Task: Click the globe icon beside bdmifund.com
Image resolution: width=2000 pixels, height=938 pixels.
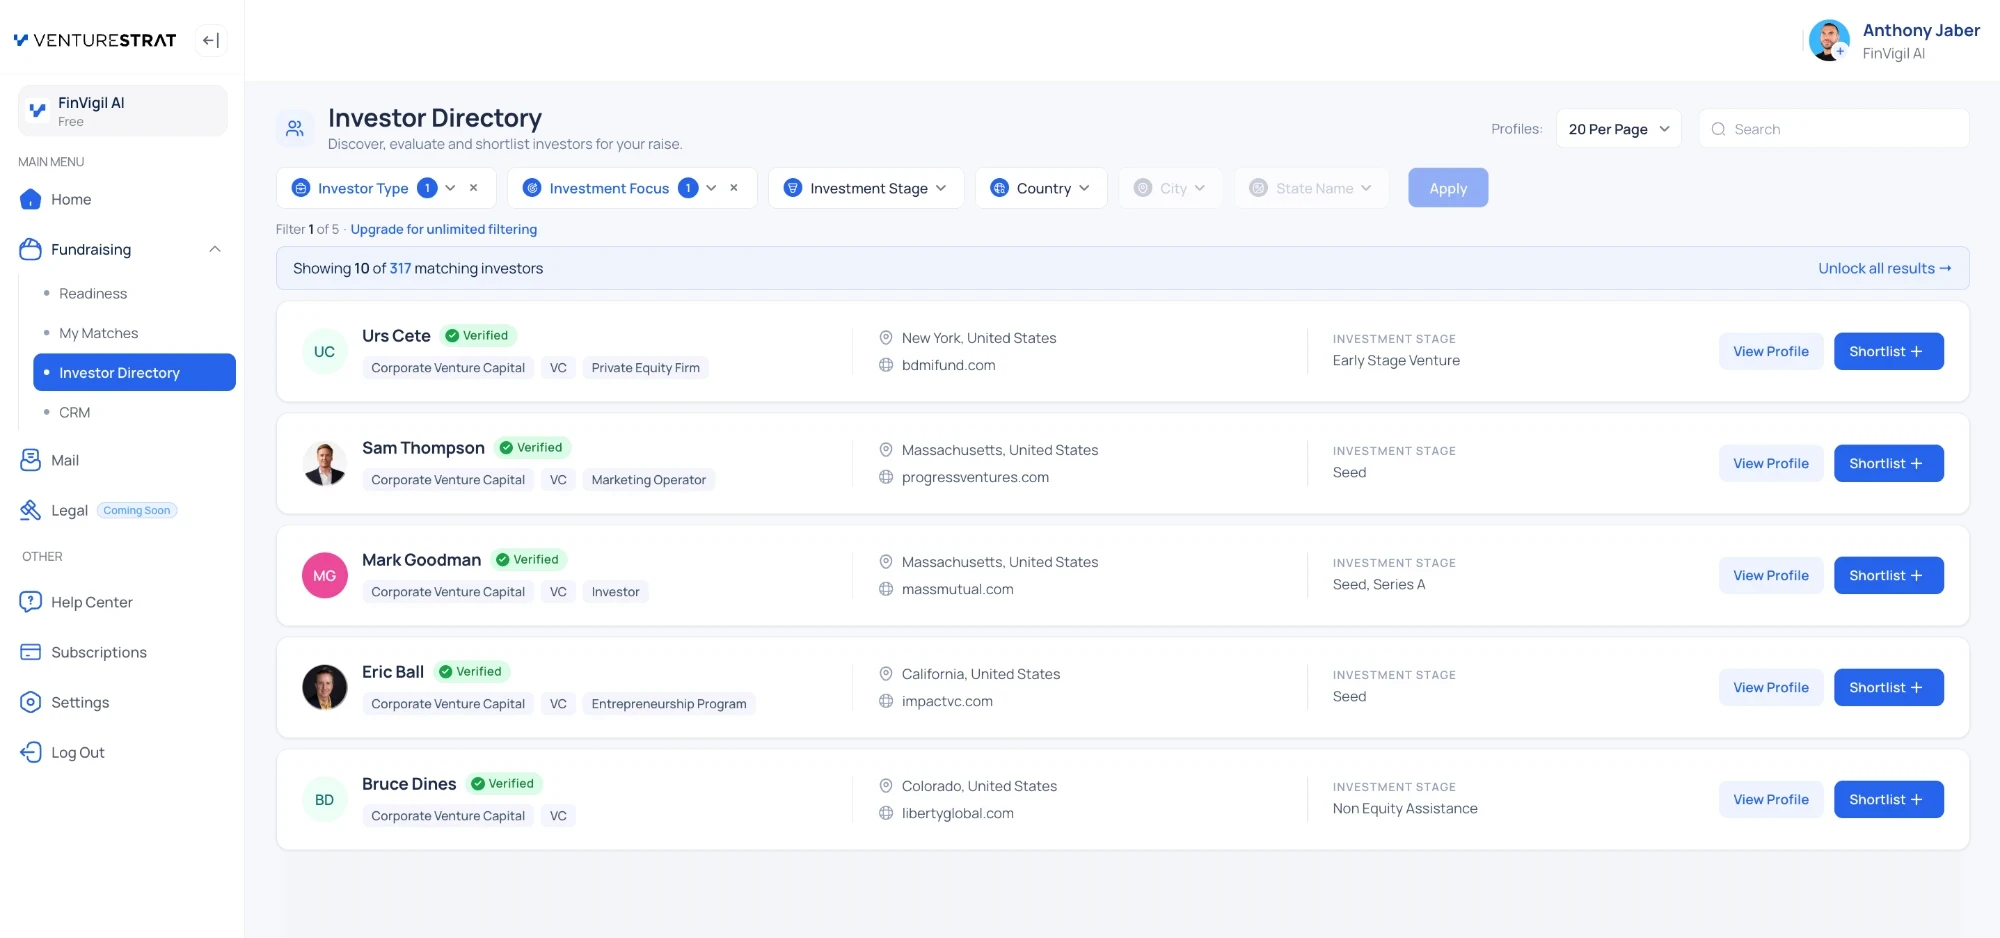Action: click(886, 365)
